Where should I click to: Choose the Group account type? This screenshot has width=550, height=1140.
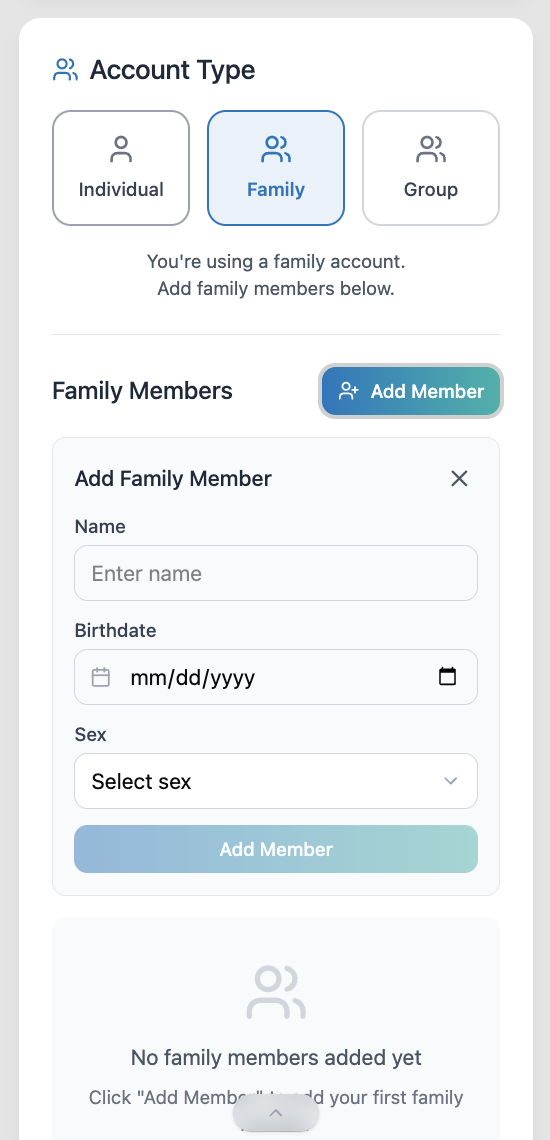point(431,168)
